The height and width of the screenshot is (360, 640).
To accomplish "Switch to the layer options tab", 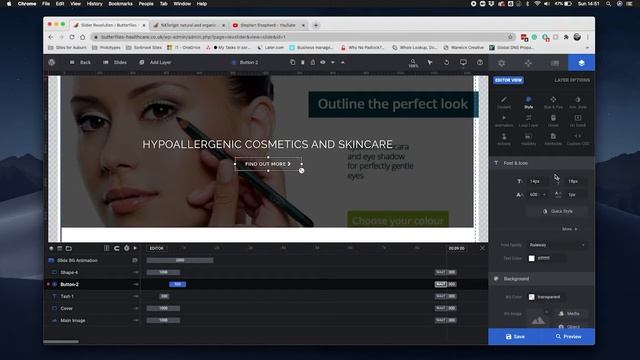I will 581,63.
